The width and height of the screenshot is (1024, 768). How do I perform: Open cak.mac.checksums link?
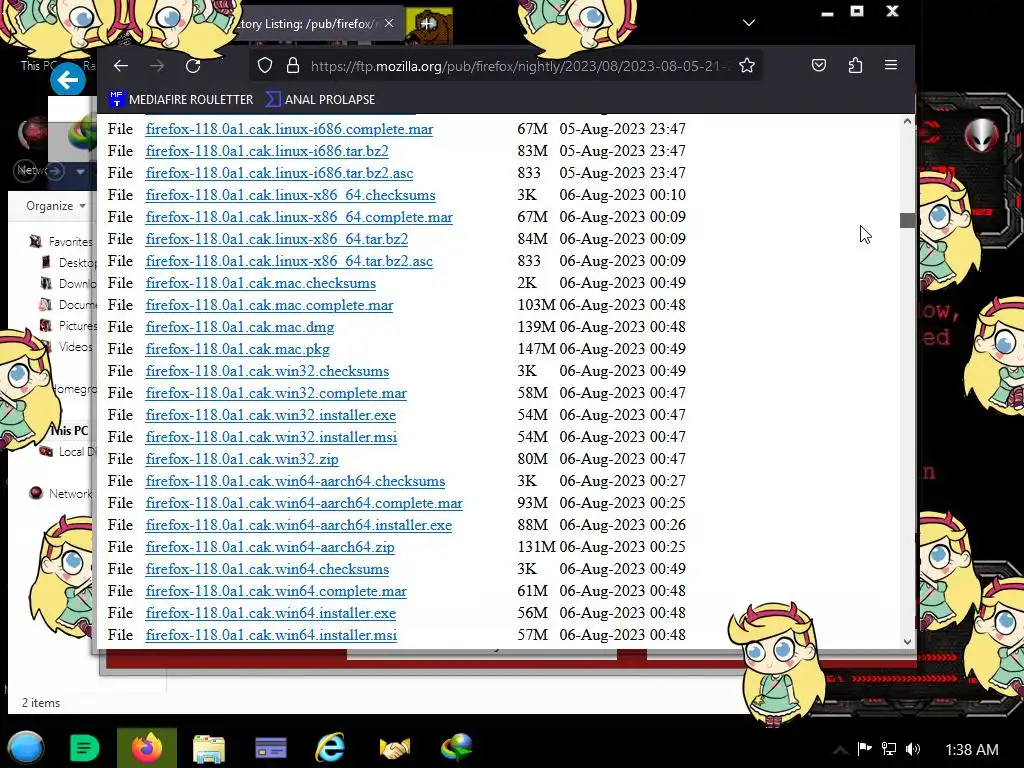[x=261, y=283]
